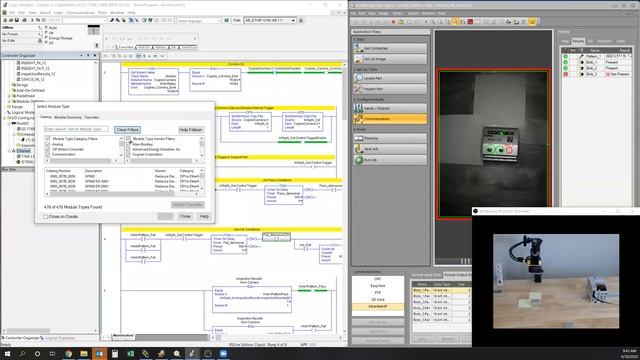Toggle the CIP Motion Converter filter checkbox
The width and height of the screenshot is (640, 360).
tap(48, 149)
